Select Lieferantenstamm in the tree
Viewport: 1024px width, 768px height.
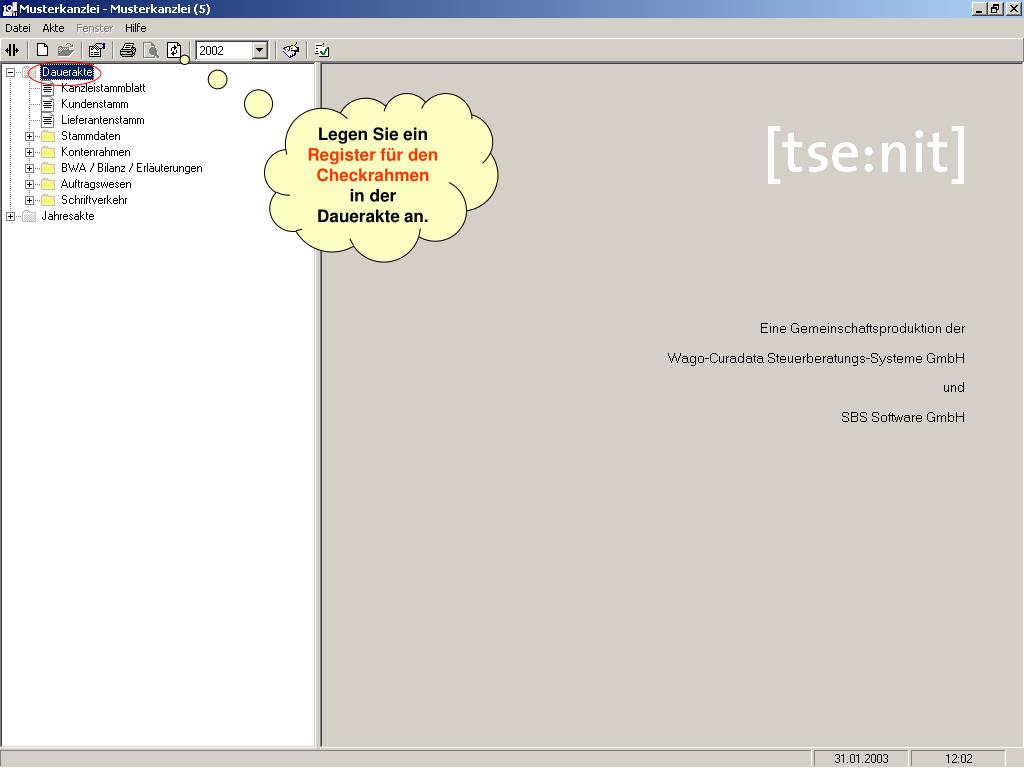click(102, 120)
